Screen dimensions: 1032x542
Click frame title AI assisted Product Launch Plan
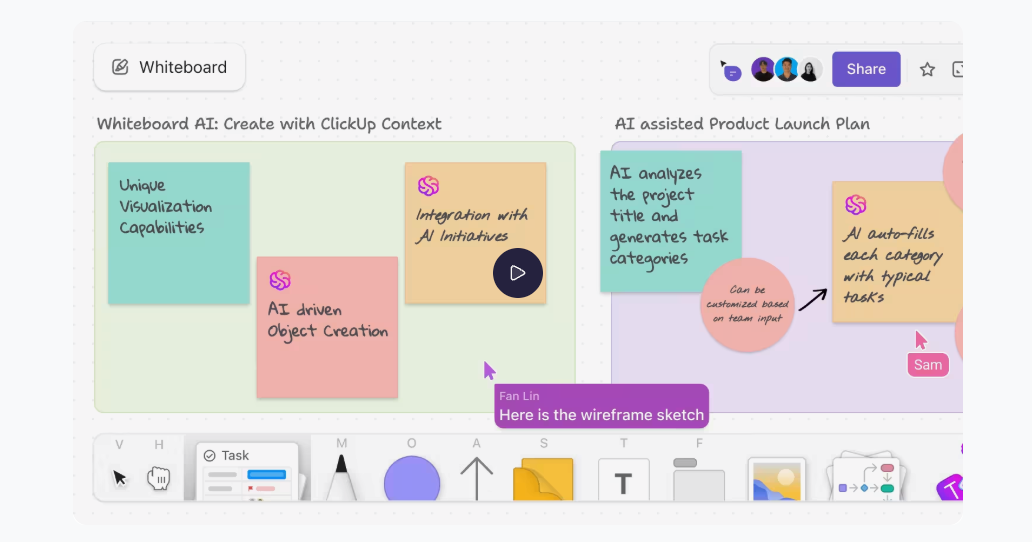[742, 124]
